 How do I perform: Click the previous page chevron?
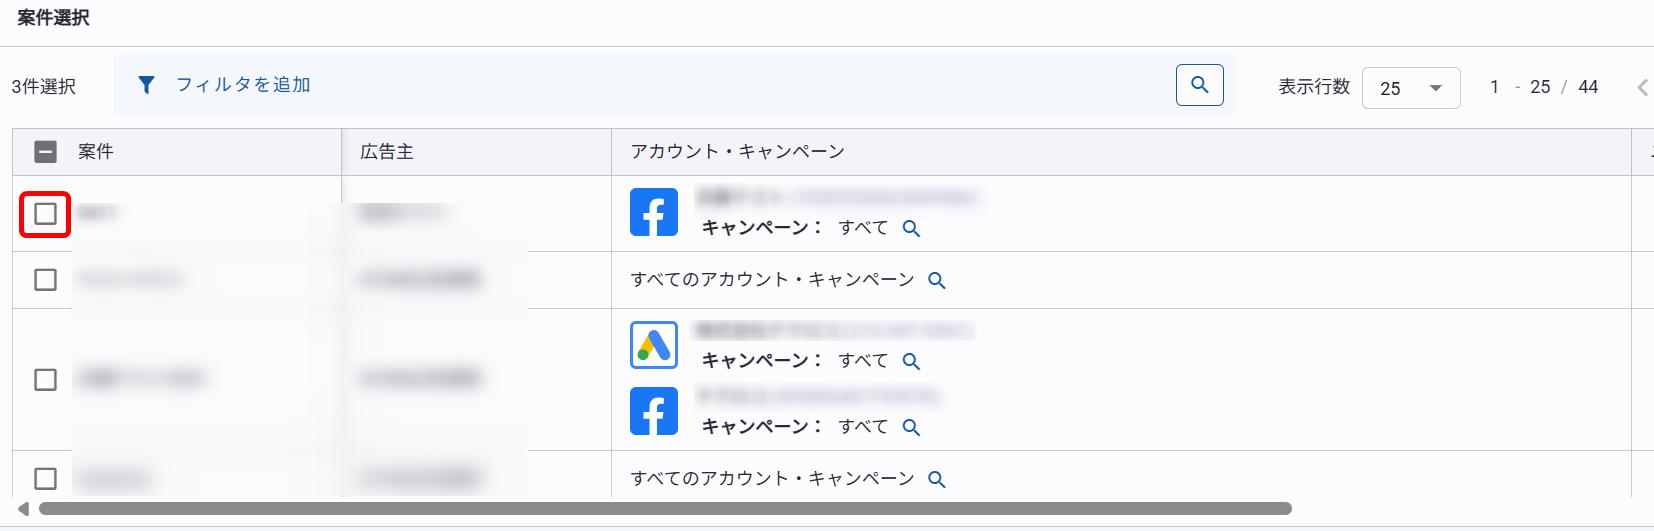click(1642, 88)
